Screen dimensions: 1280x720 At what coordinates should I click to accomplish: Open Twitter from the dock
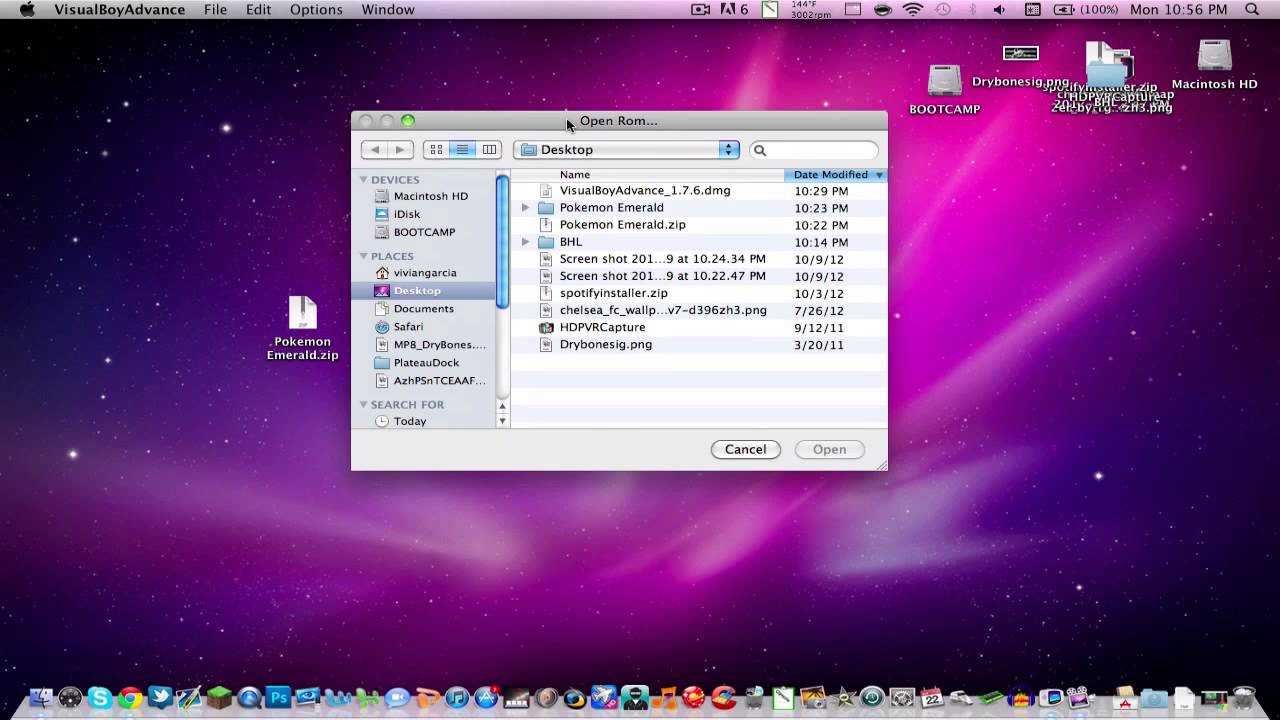click(160, 697)
